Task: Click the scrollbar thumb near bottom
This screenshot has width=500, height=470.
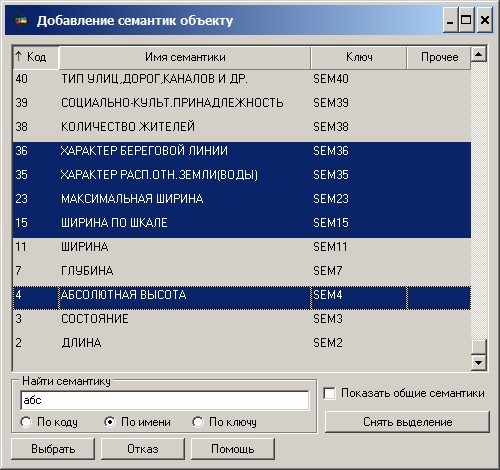Action: click(x=479, y=347)
